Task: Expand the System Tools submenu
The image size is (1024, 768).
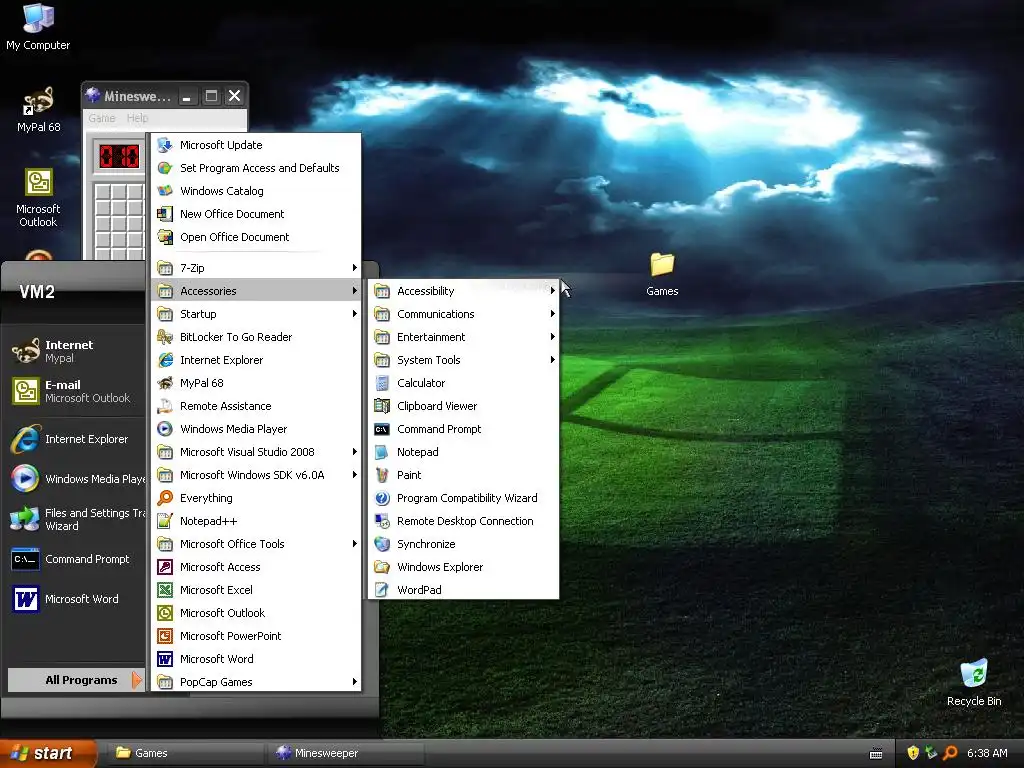Action: (464, 360)
